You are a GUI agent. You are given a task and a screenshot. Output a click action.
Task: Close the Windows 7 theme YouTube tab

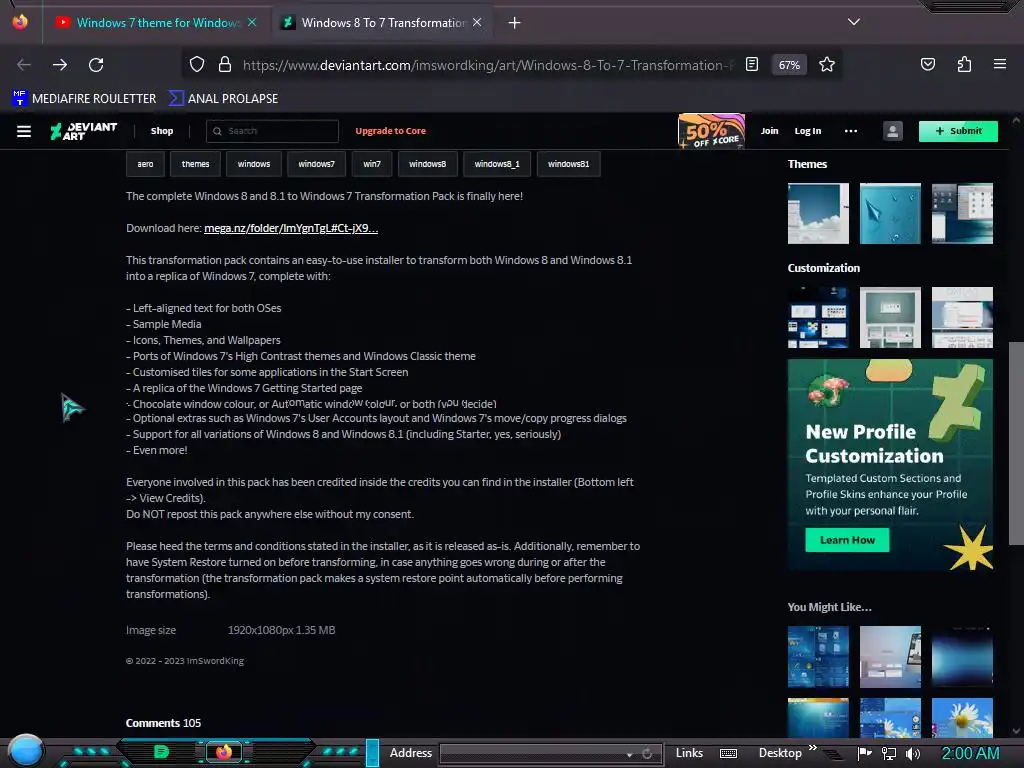coord(252,22)
